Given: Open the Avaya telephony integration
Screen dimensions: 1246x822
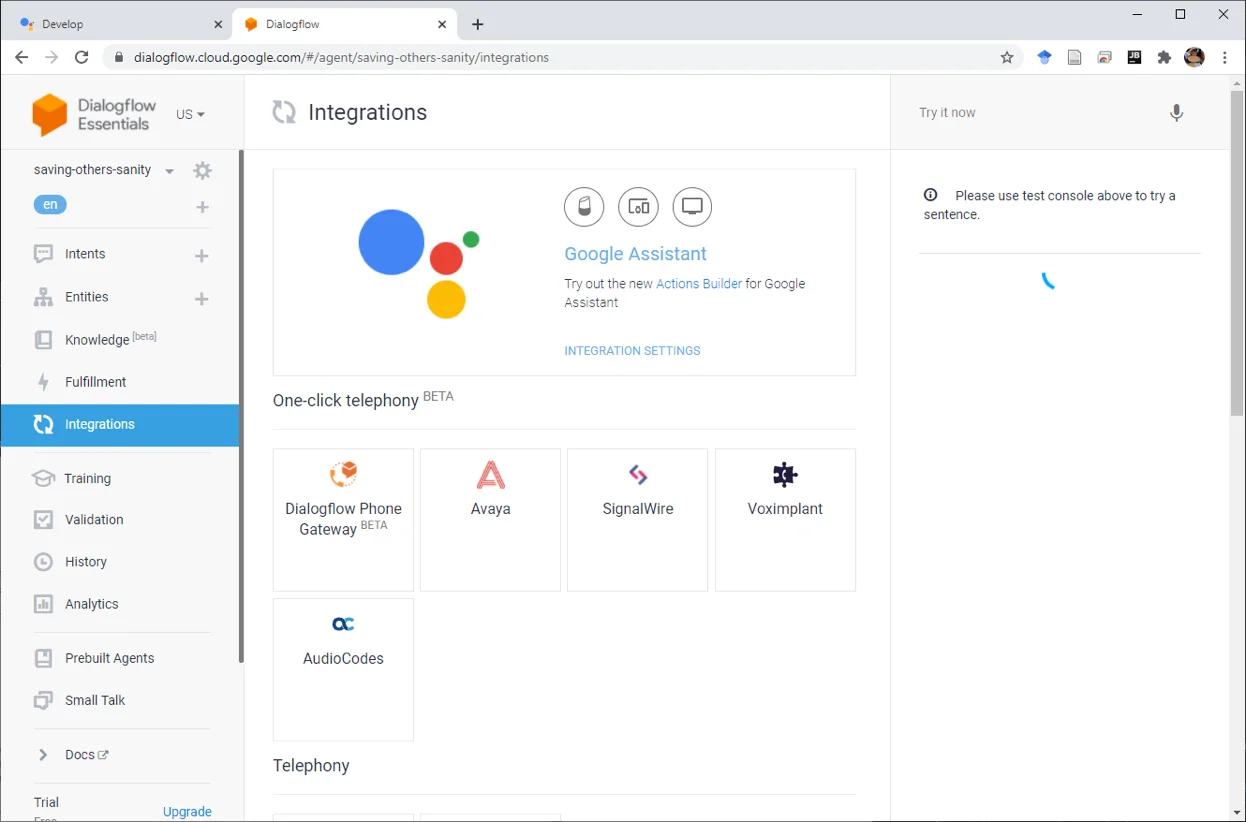Looking at the screenshot, I should point(490,519).
